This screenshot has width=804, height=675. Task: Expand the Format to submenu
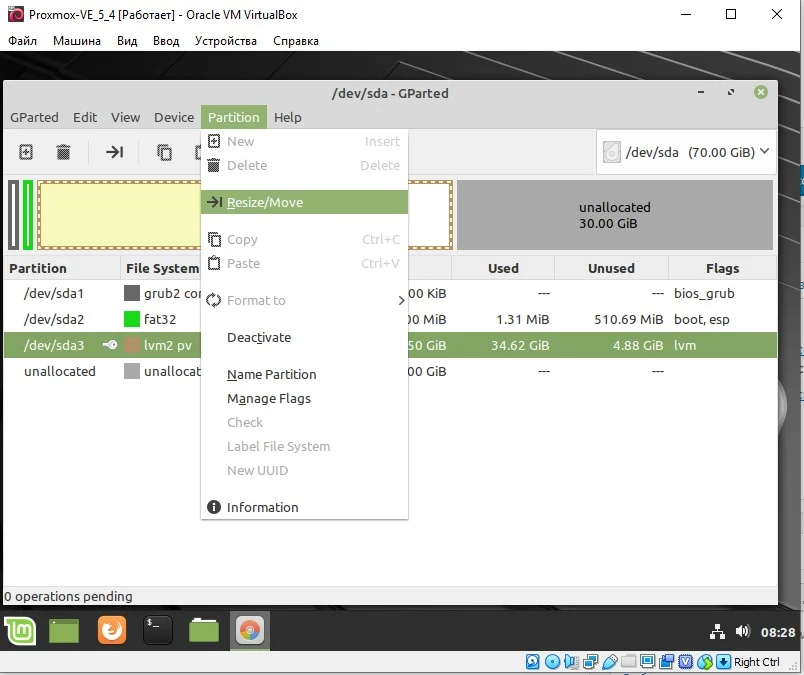tap(305, 301)
